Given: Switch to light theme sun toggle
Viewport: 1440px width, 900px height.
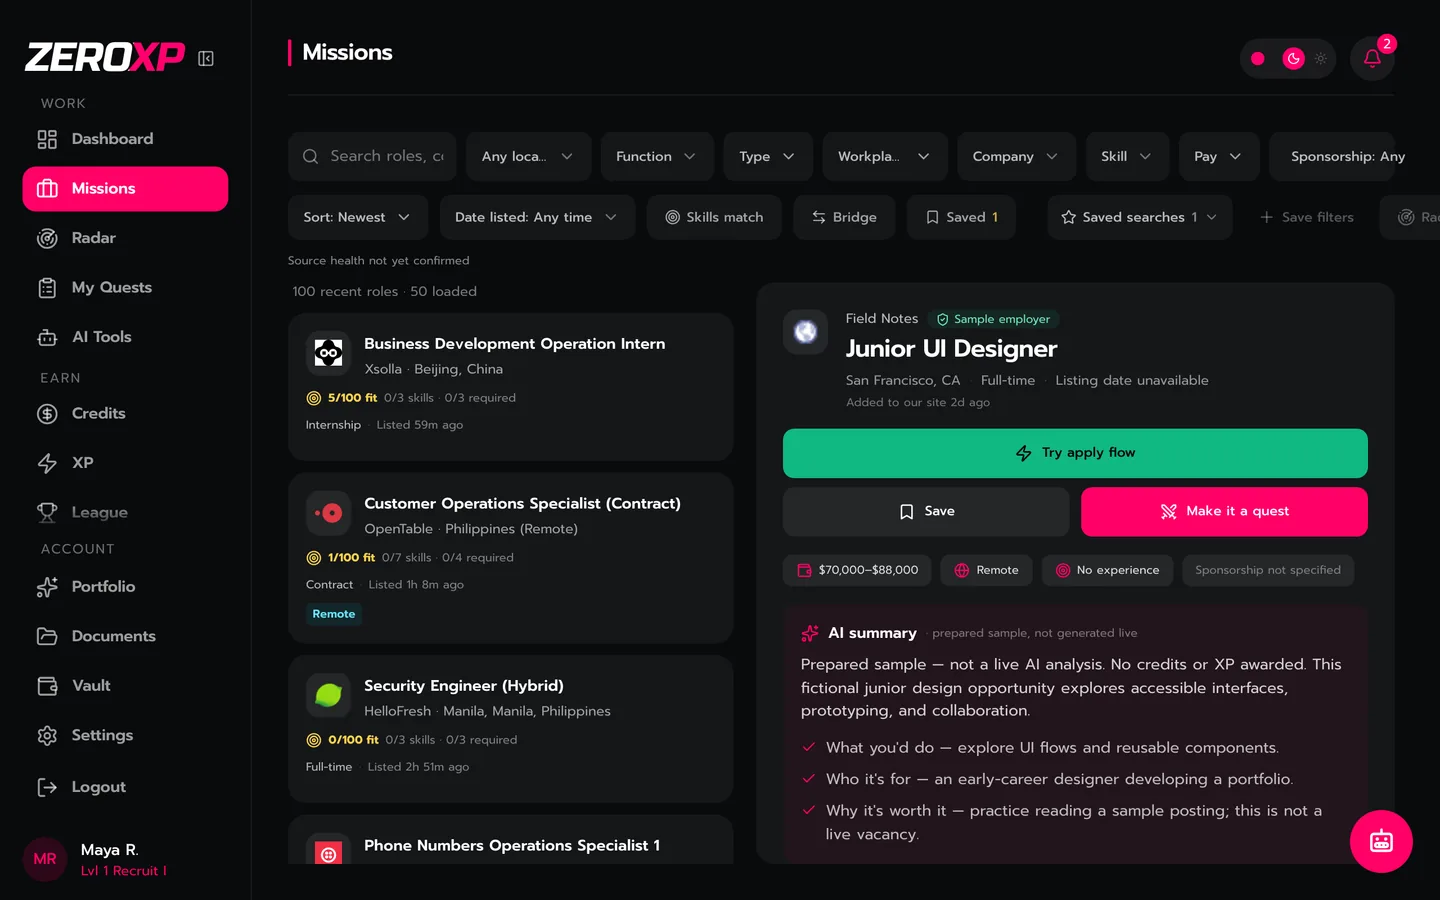Looking at the screenshot, I should click(1321, 59).
